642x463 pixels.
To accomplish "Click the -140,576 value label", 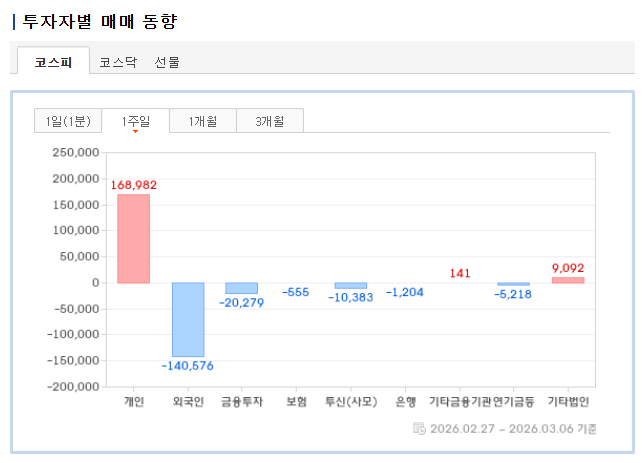I will [x=188, y=366].
